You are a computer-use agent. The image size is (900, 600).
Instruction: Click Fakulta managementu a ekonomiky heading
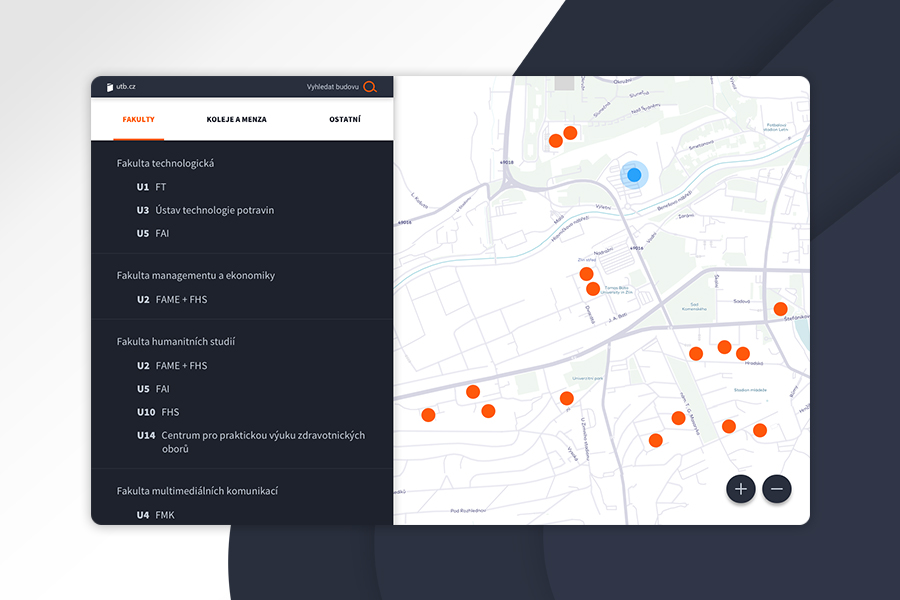[195, 275]
